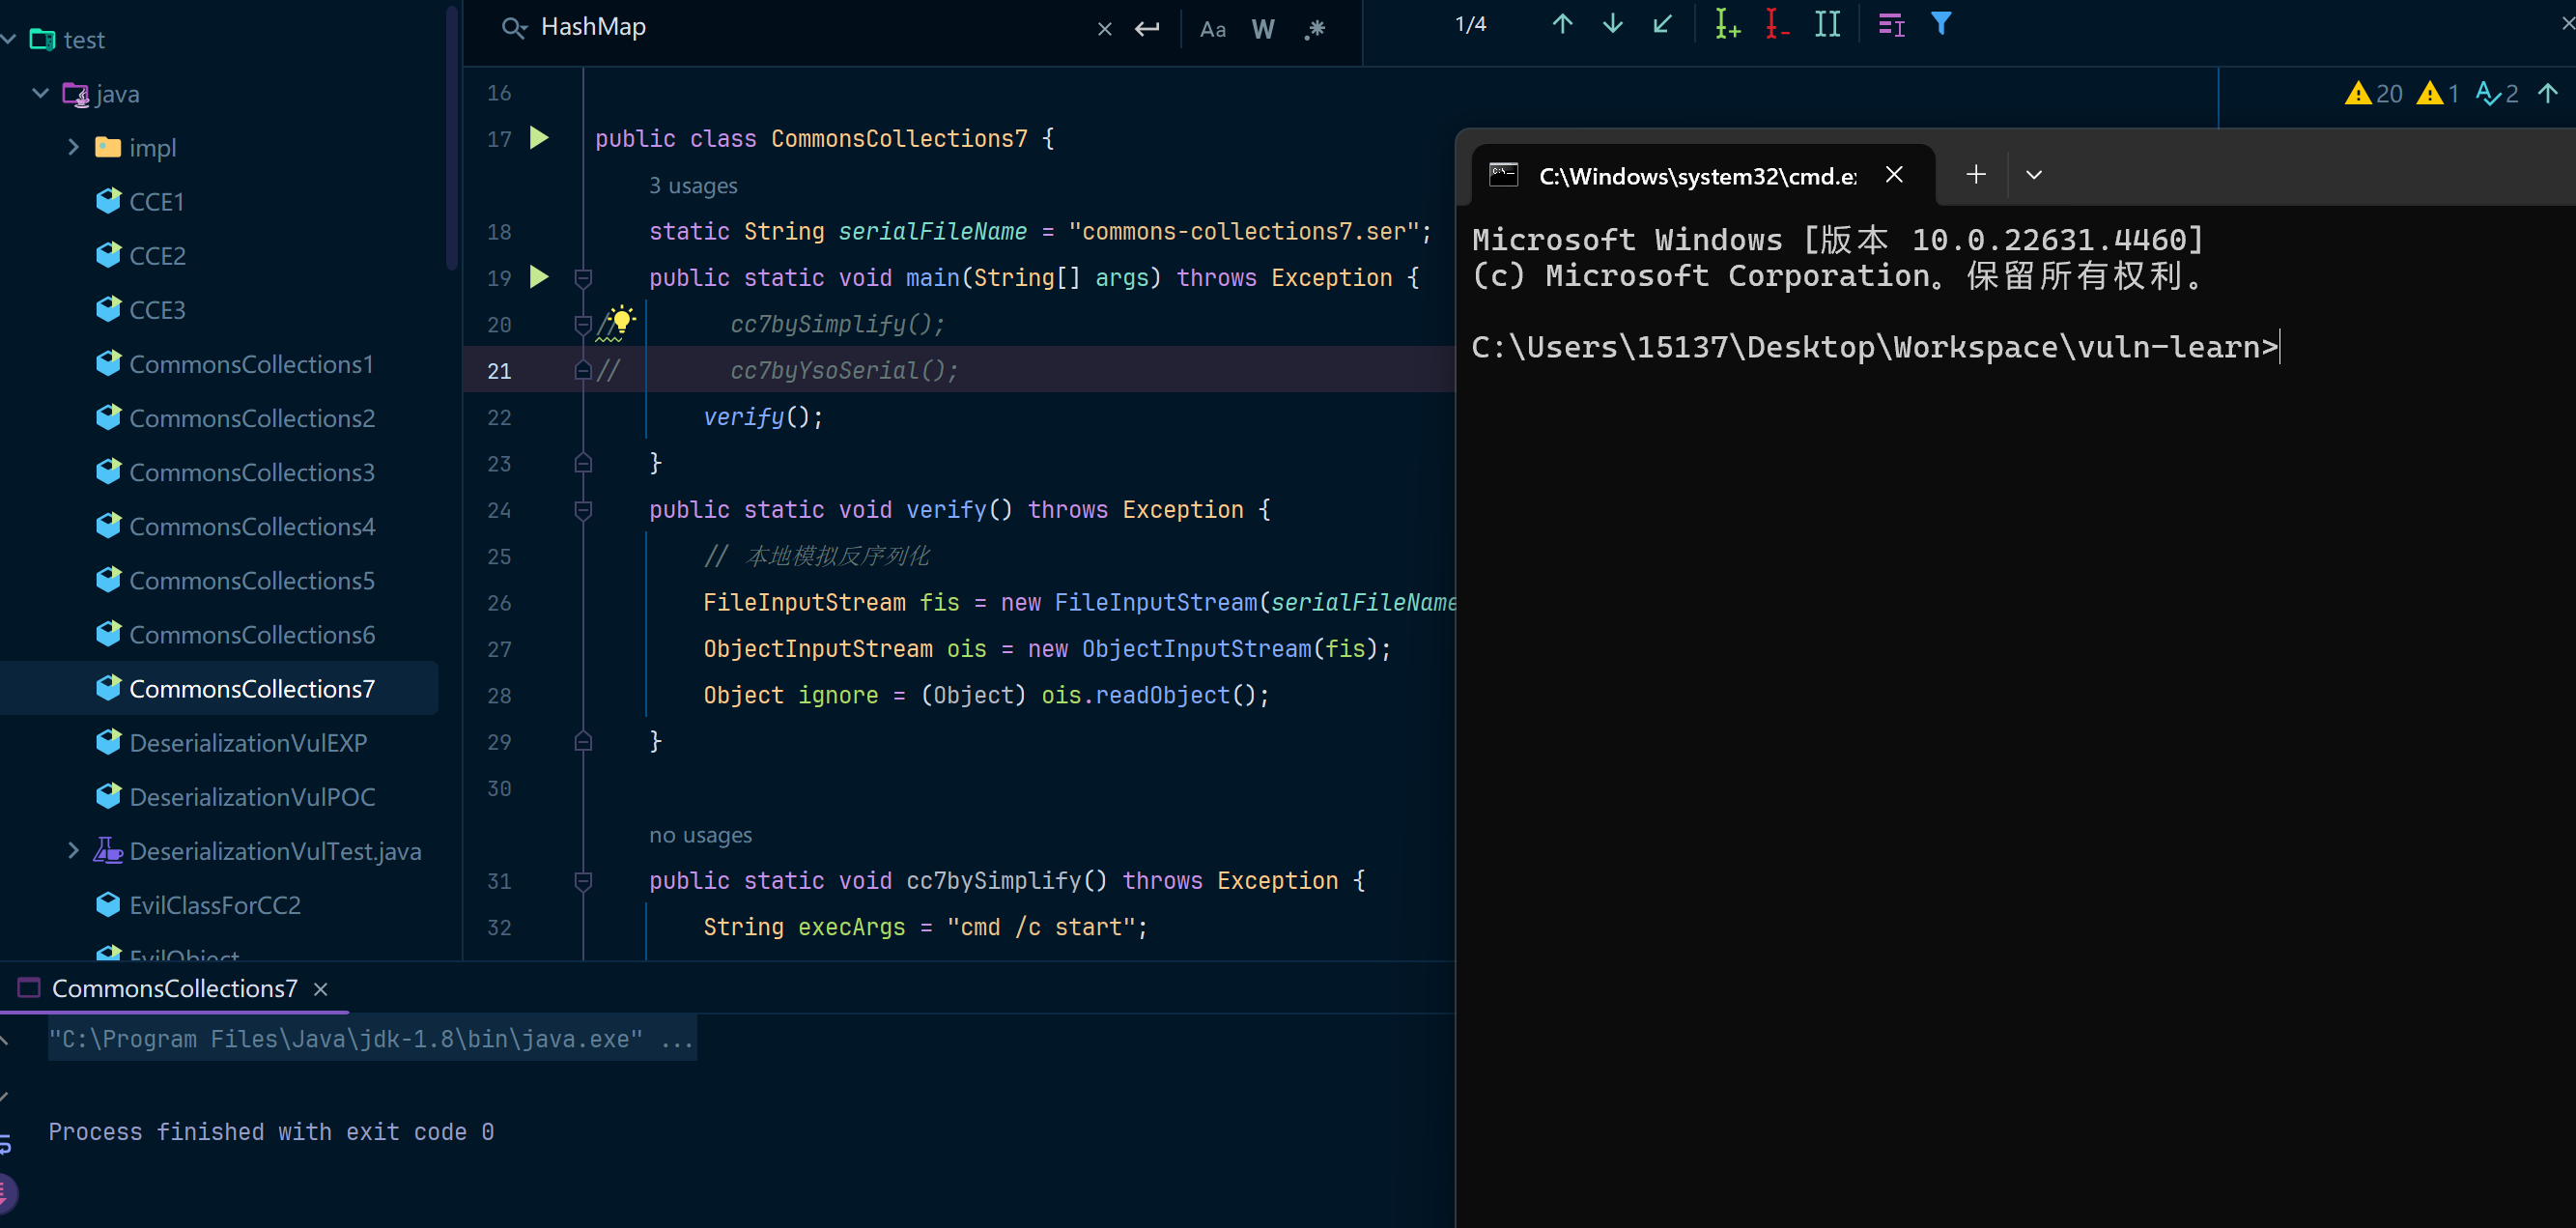
Task: Click the 2 typos indicator
Action: (2497, 93)
